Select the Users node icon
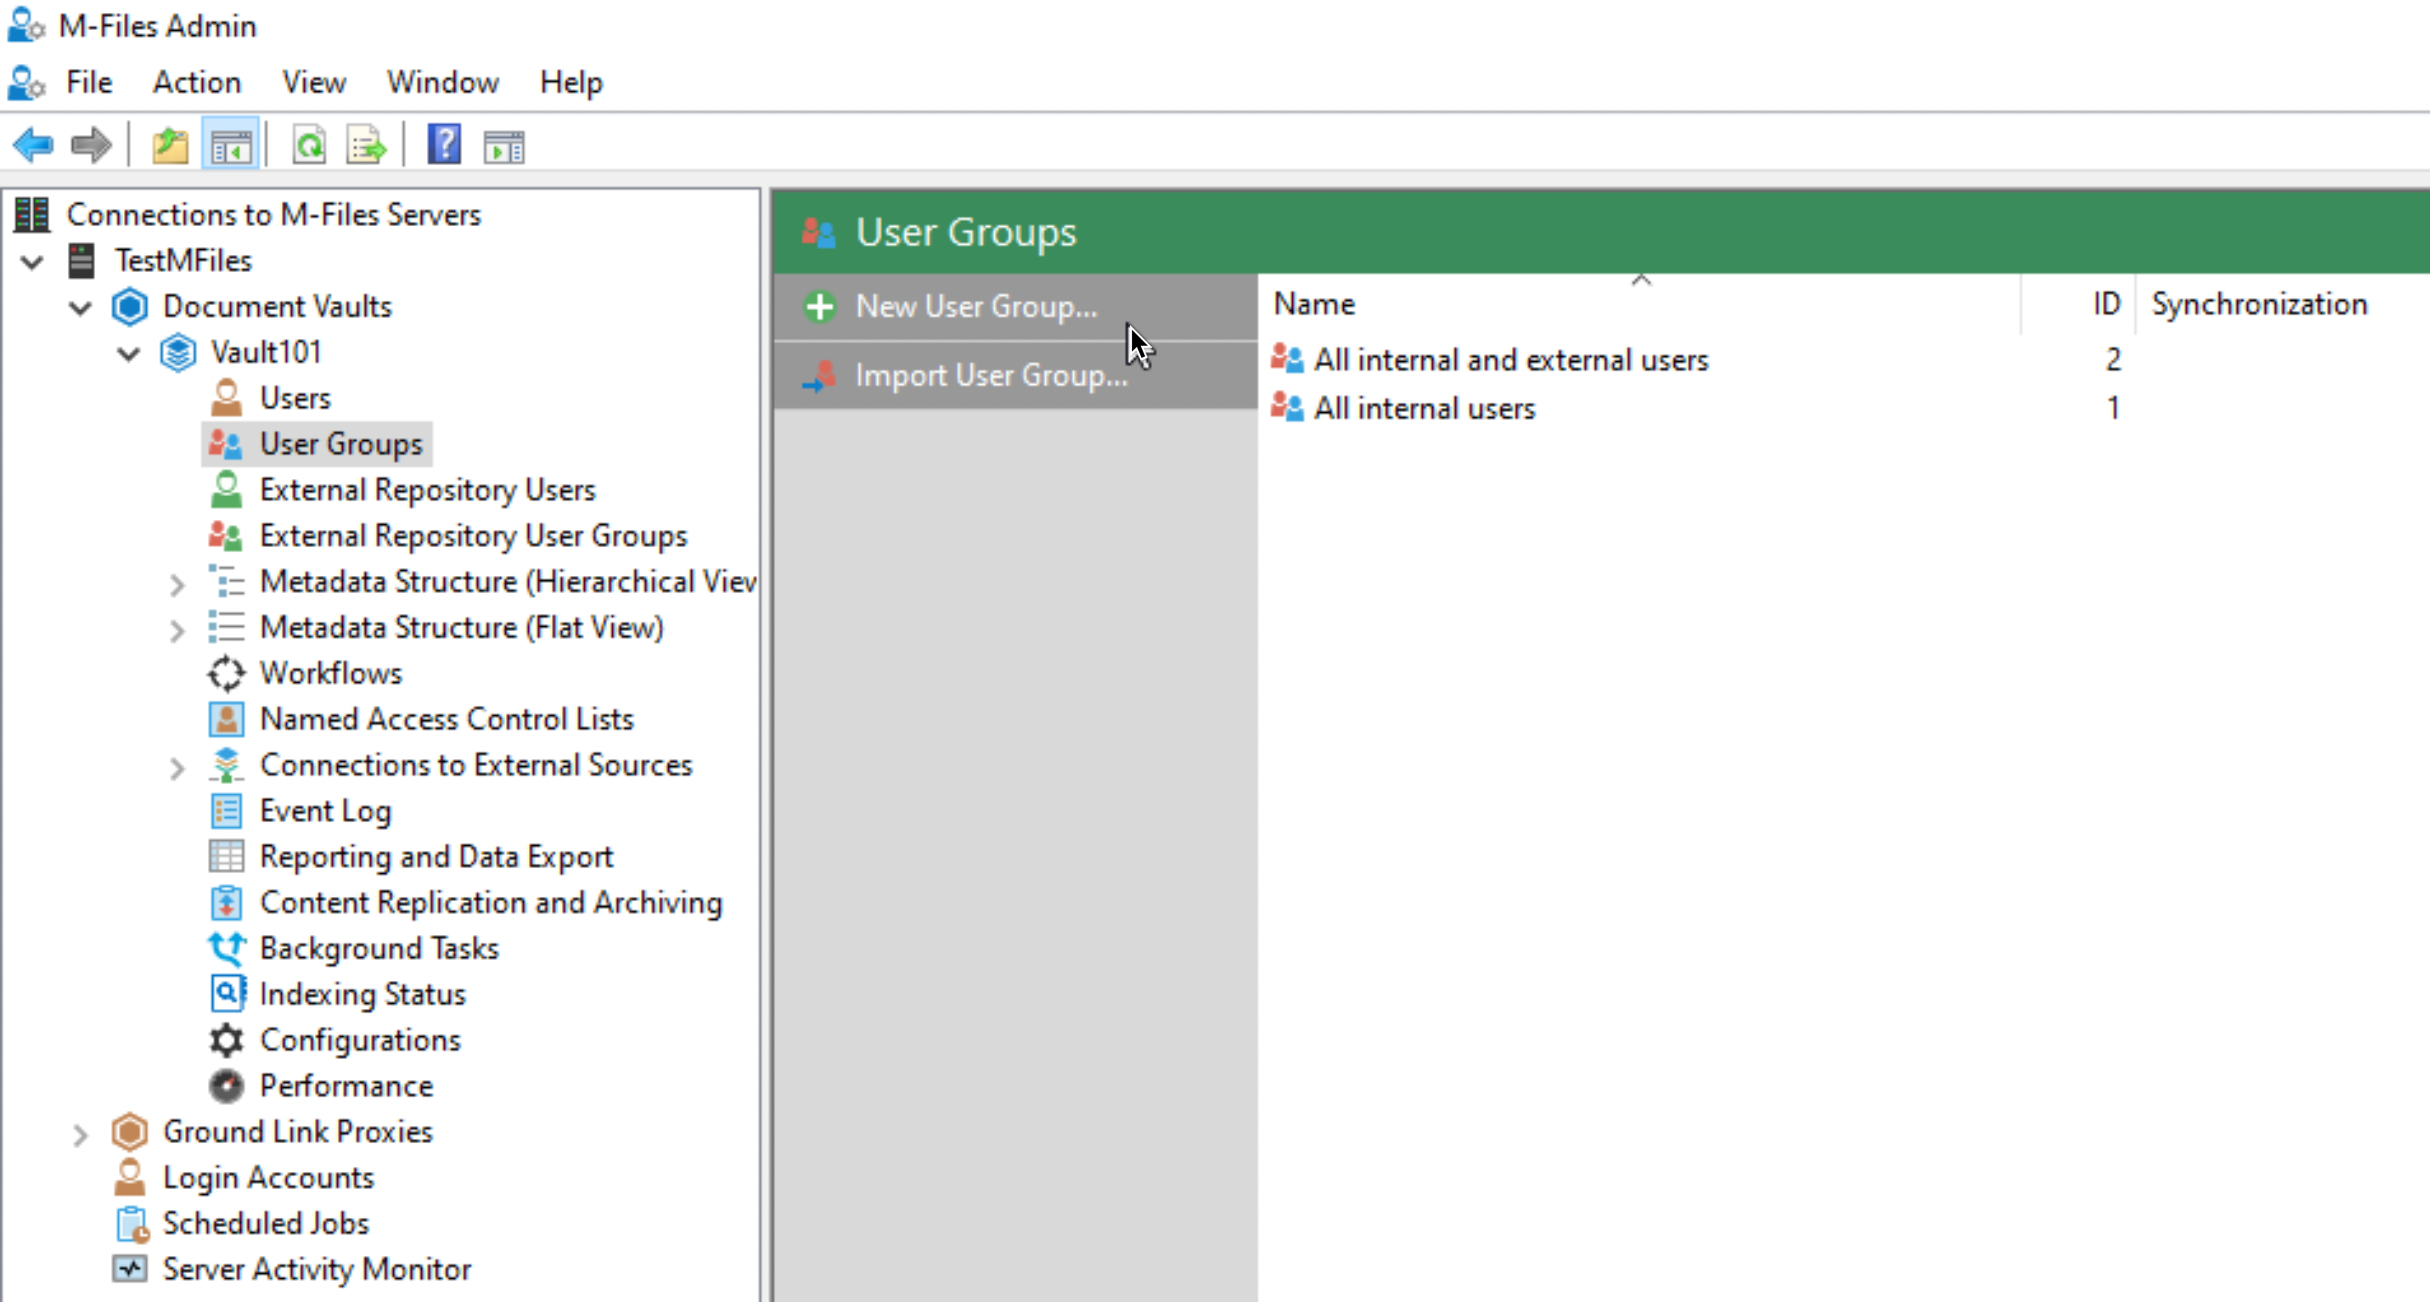 point(227,398)
